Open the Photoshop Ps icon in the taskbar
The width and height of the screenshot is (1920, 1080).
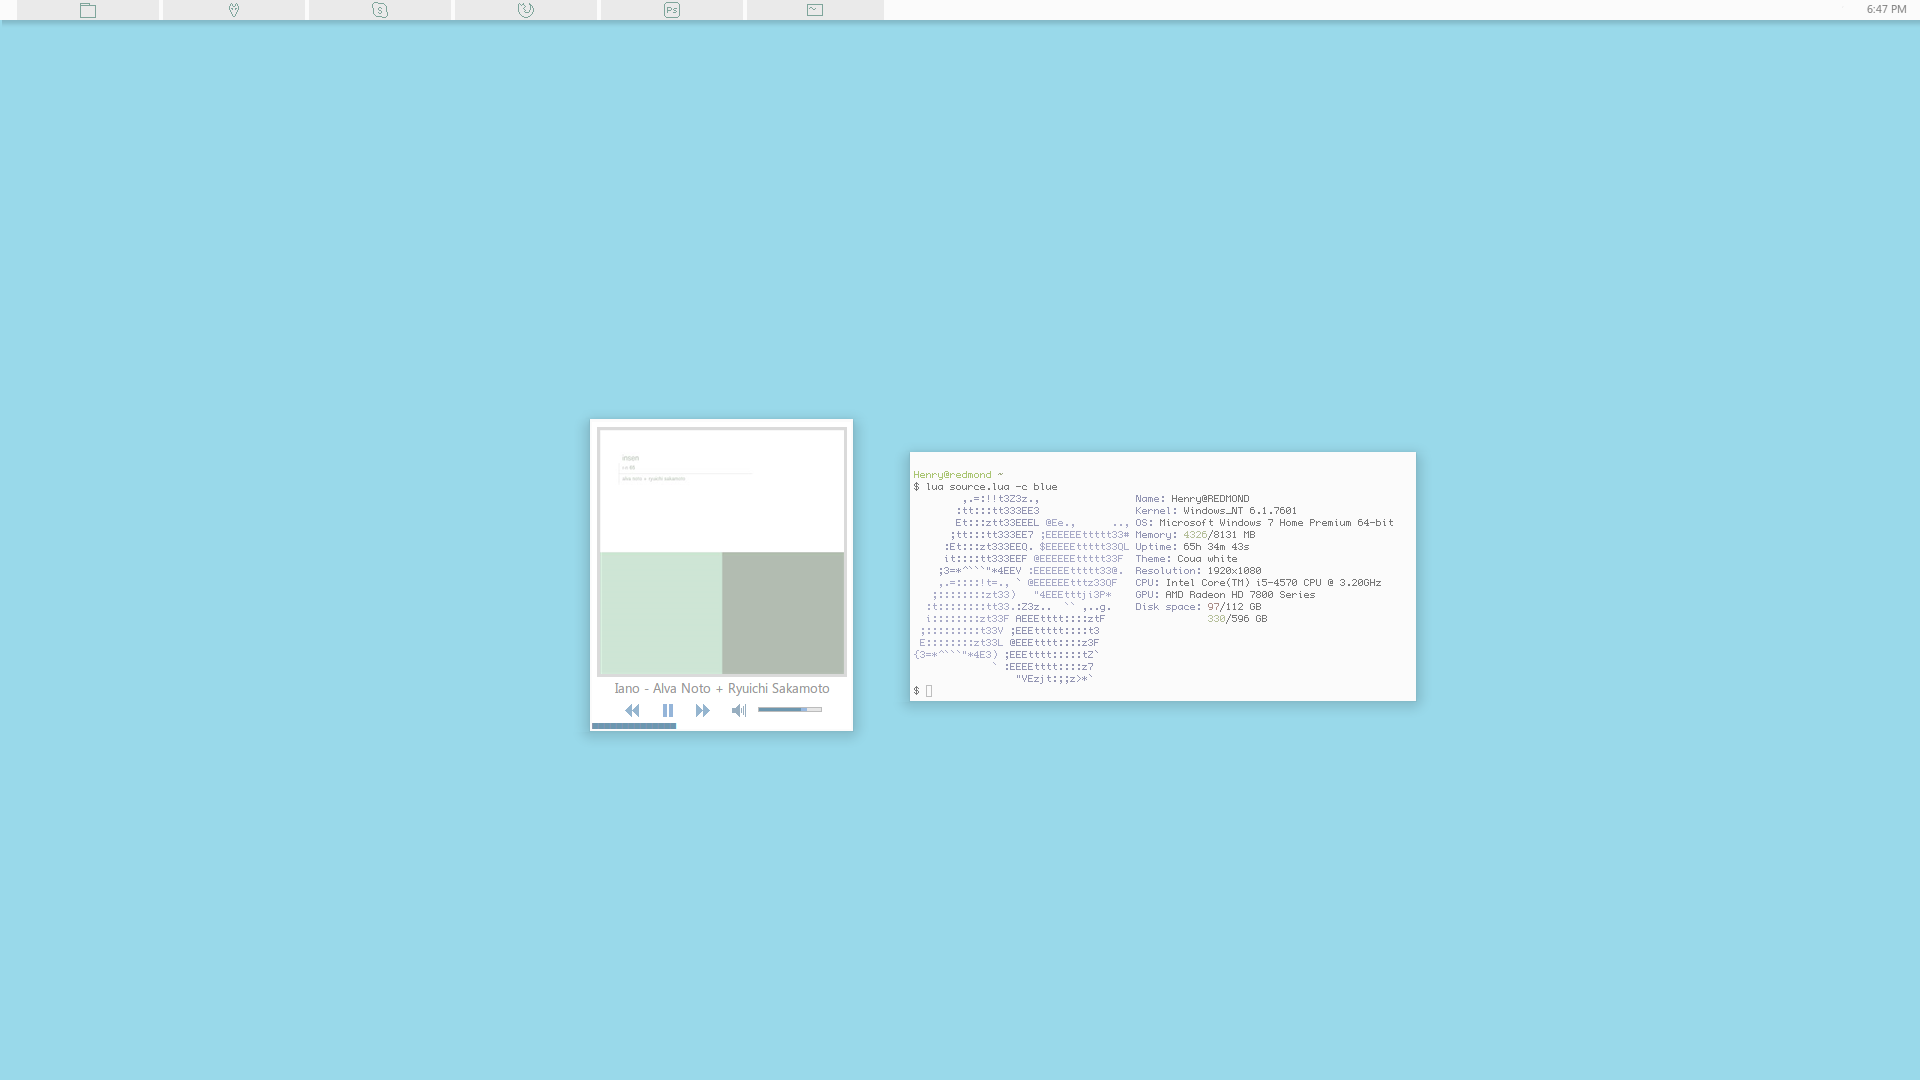click(672, 10)
